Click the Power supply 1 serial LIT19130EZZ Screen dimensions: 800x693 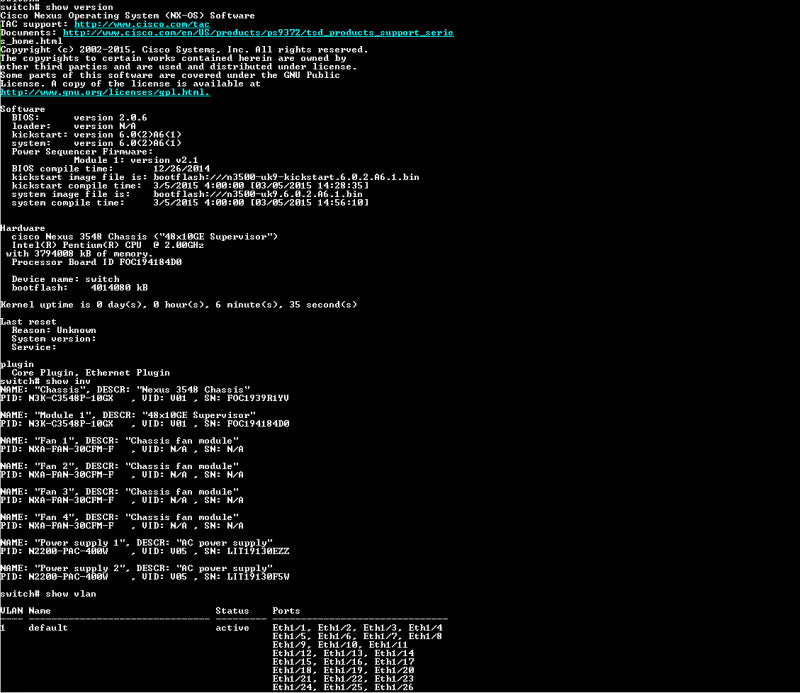coord(258,552)
